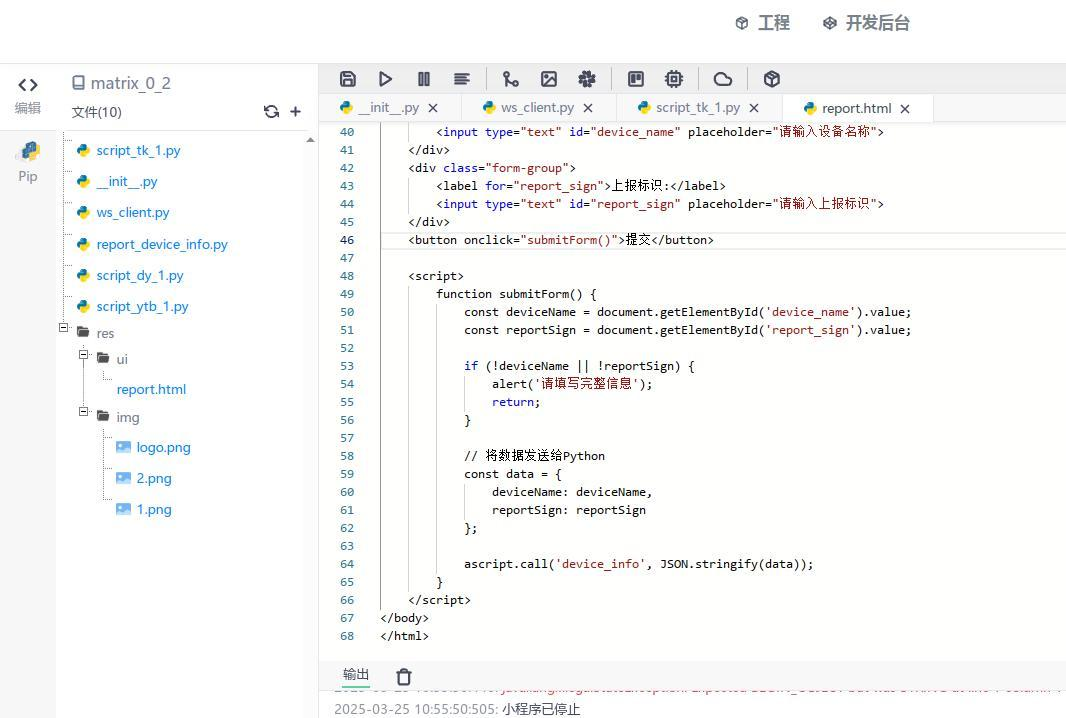Click the ascript.call('device_info' code line
The image size is (1066, 718).
[x=638, y=564]
